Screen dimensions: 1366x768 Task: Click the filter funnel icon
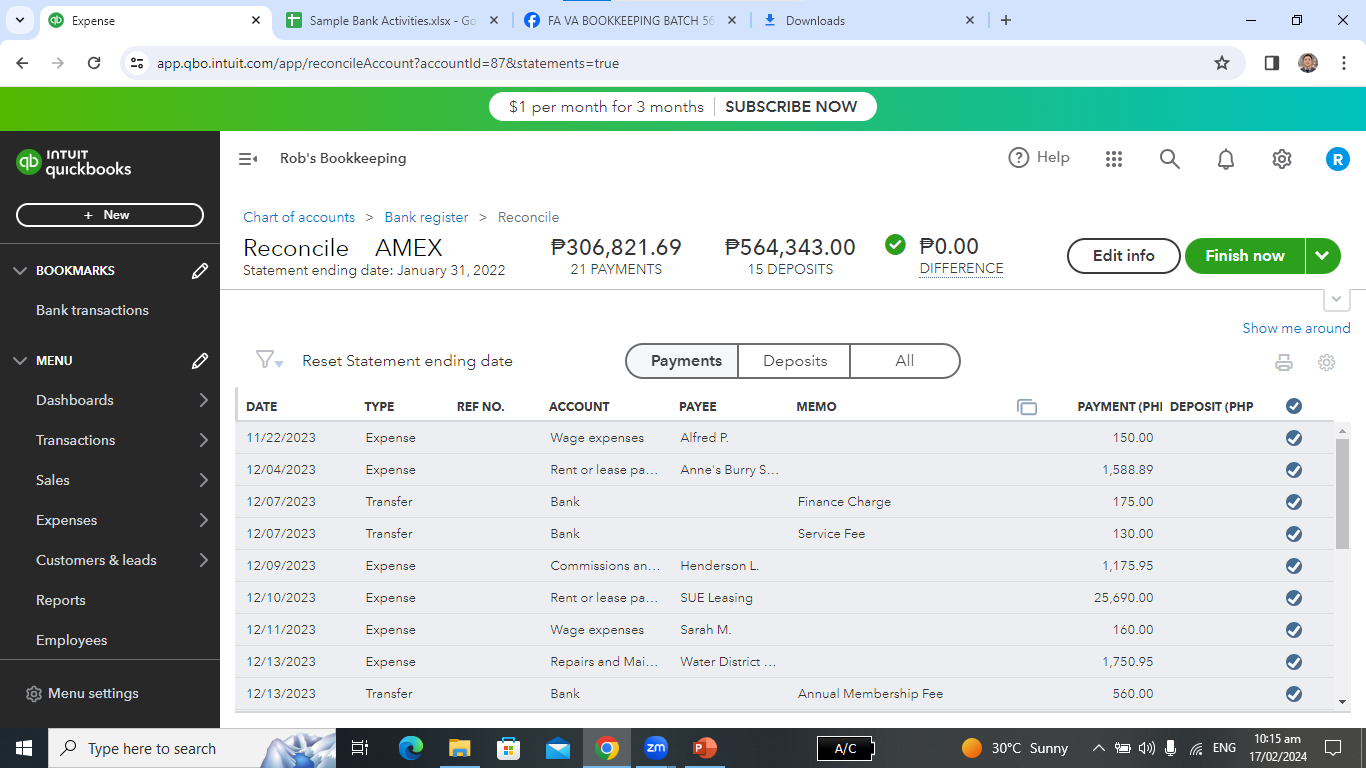point(269,360)
